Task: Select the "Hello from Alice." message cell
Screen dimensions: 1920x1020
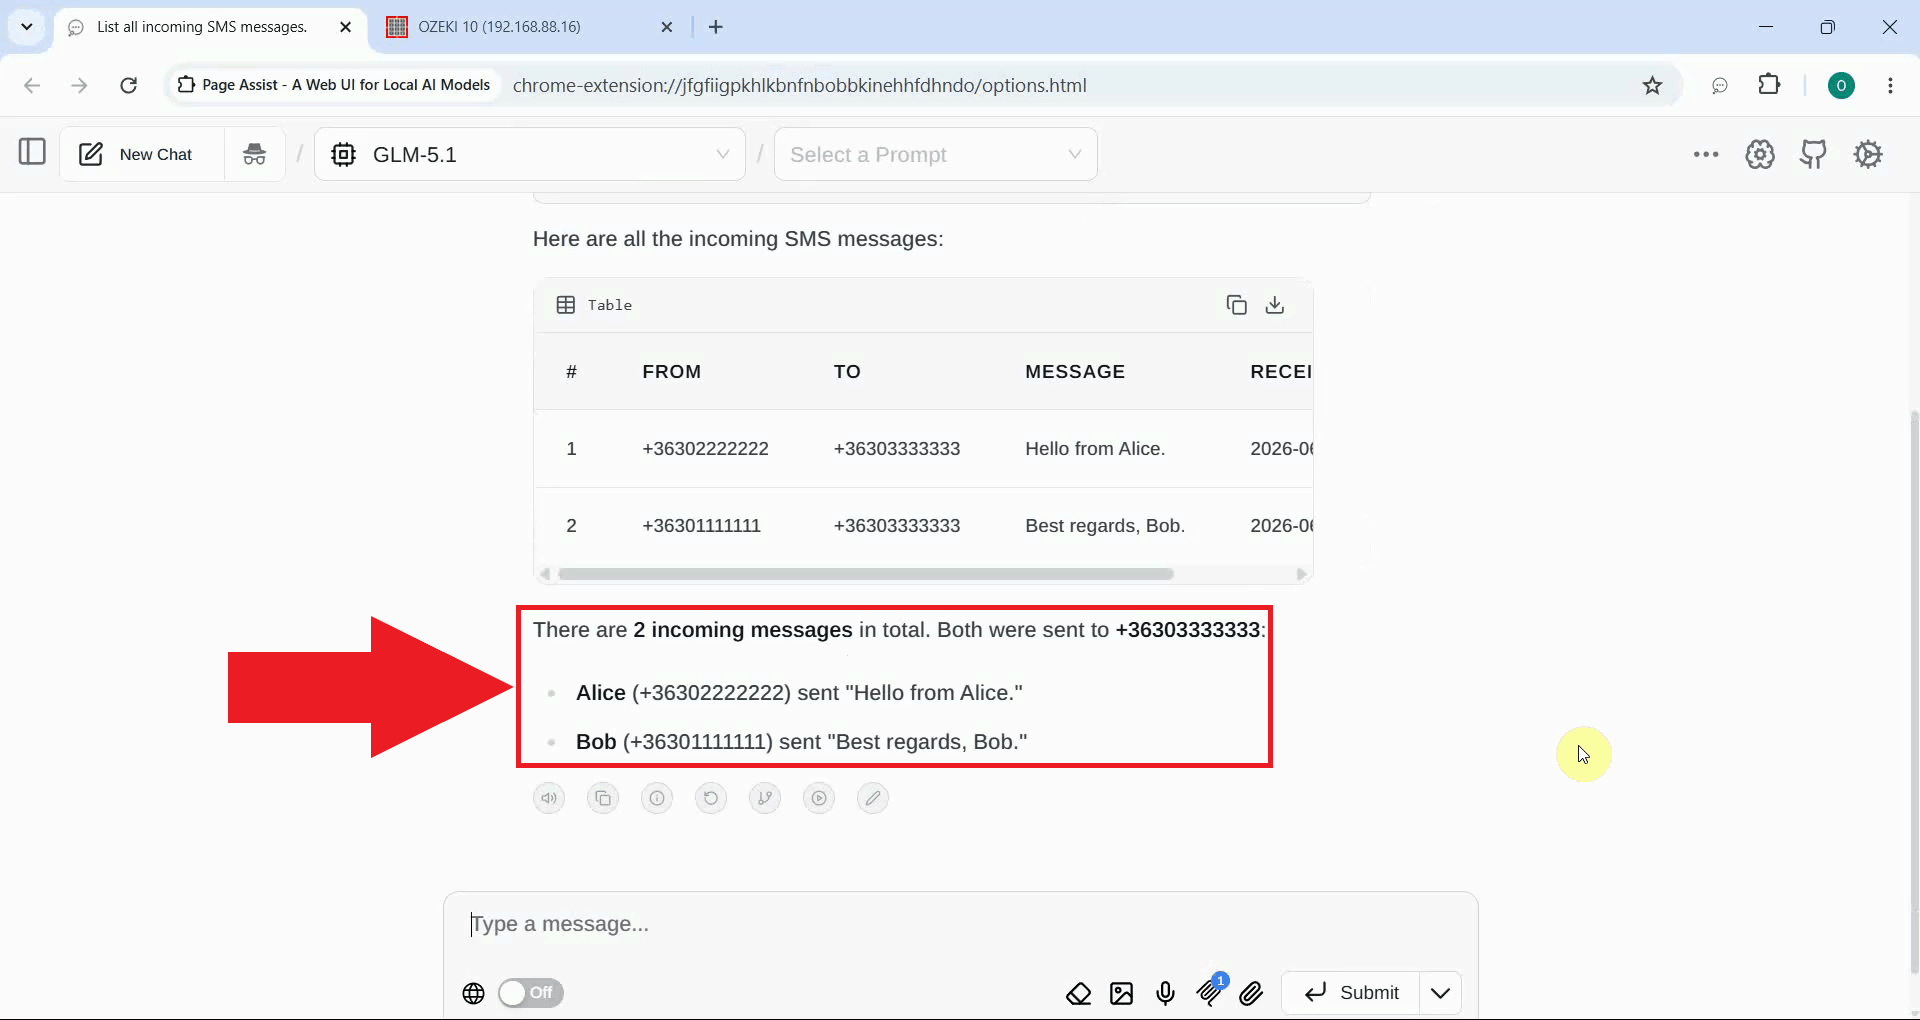Action: [x=1095, y=449]
